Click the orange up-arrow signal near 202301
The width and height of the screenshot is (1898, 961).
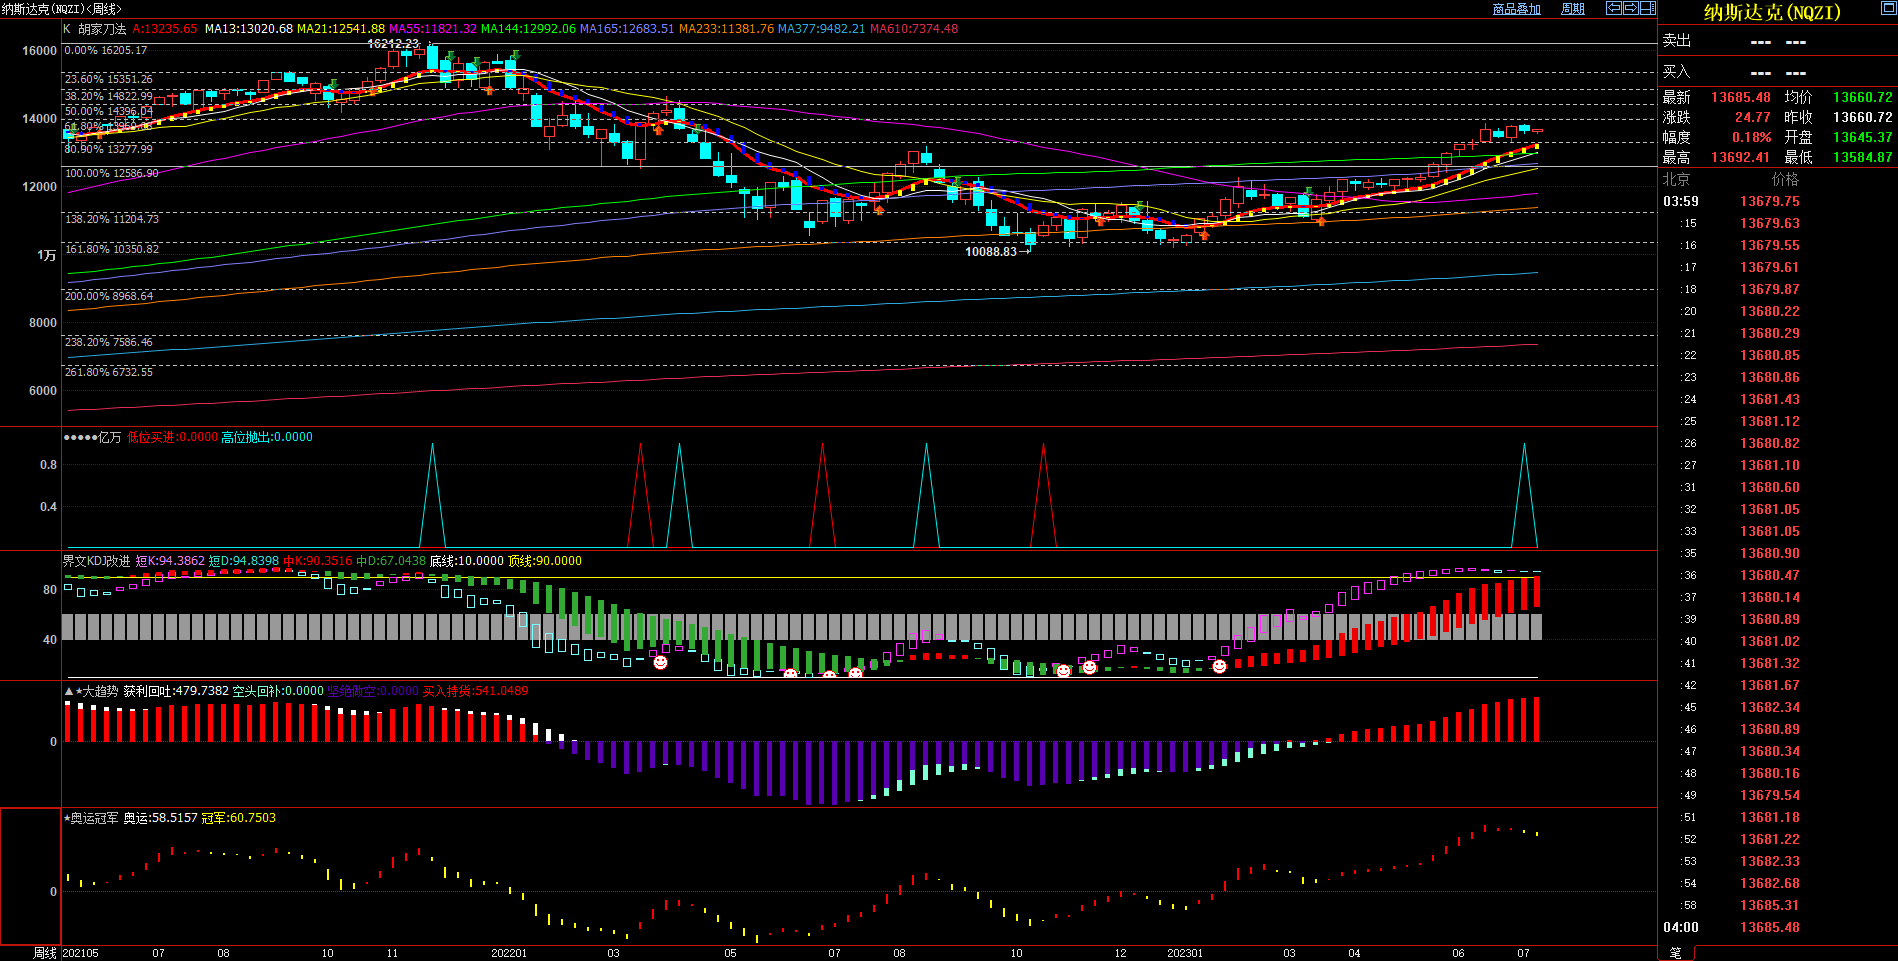(x=1204, y=234)
